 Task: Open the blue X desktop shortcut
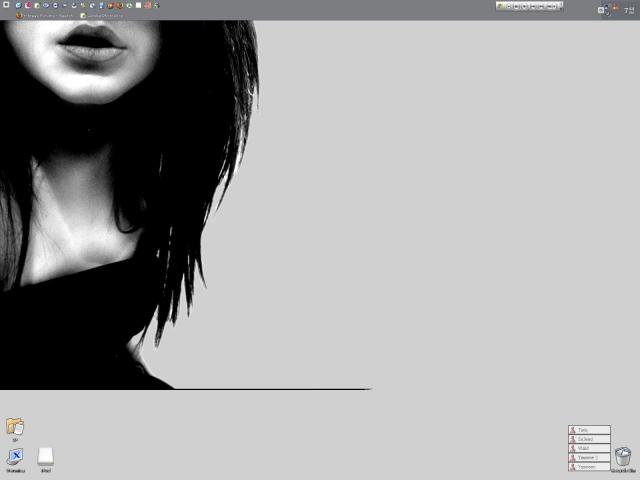coord(16,457)
